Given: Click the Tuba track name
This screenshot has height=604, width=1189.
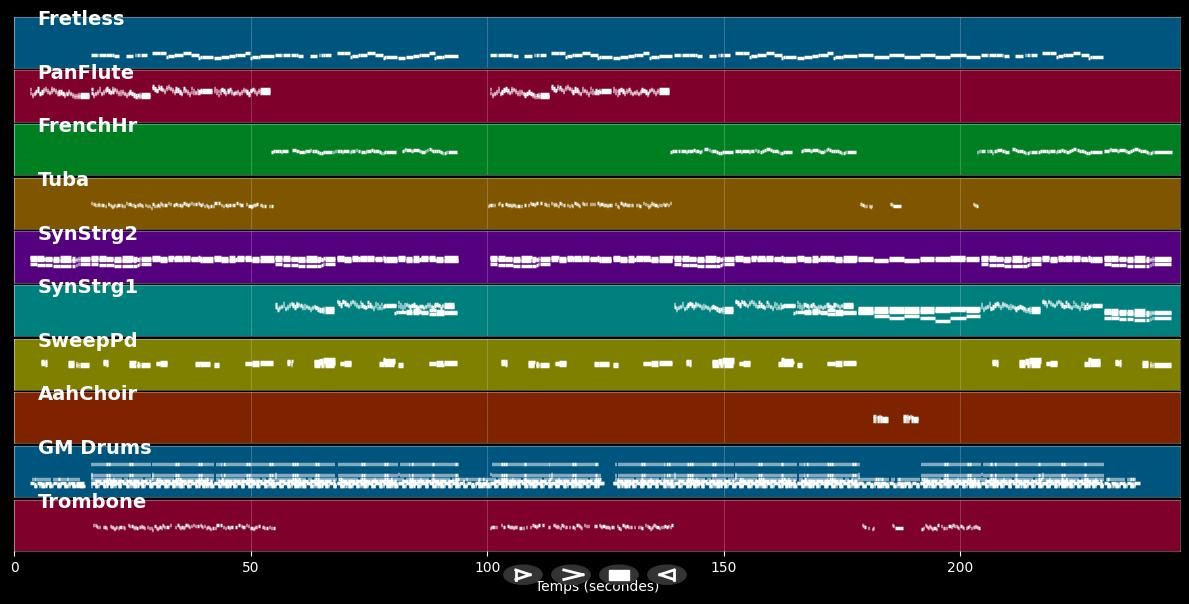Looking at the screenshot, I should tap(63, 180).
